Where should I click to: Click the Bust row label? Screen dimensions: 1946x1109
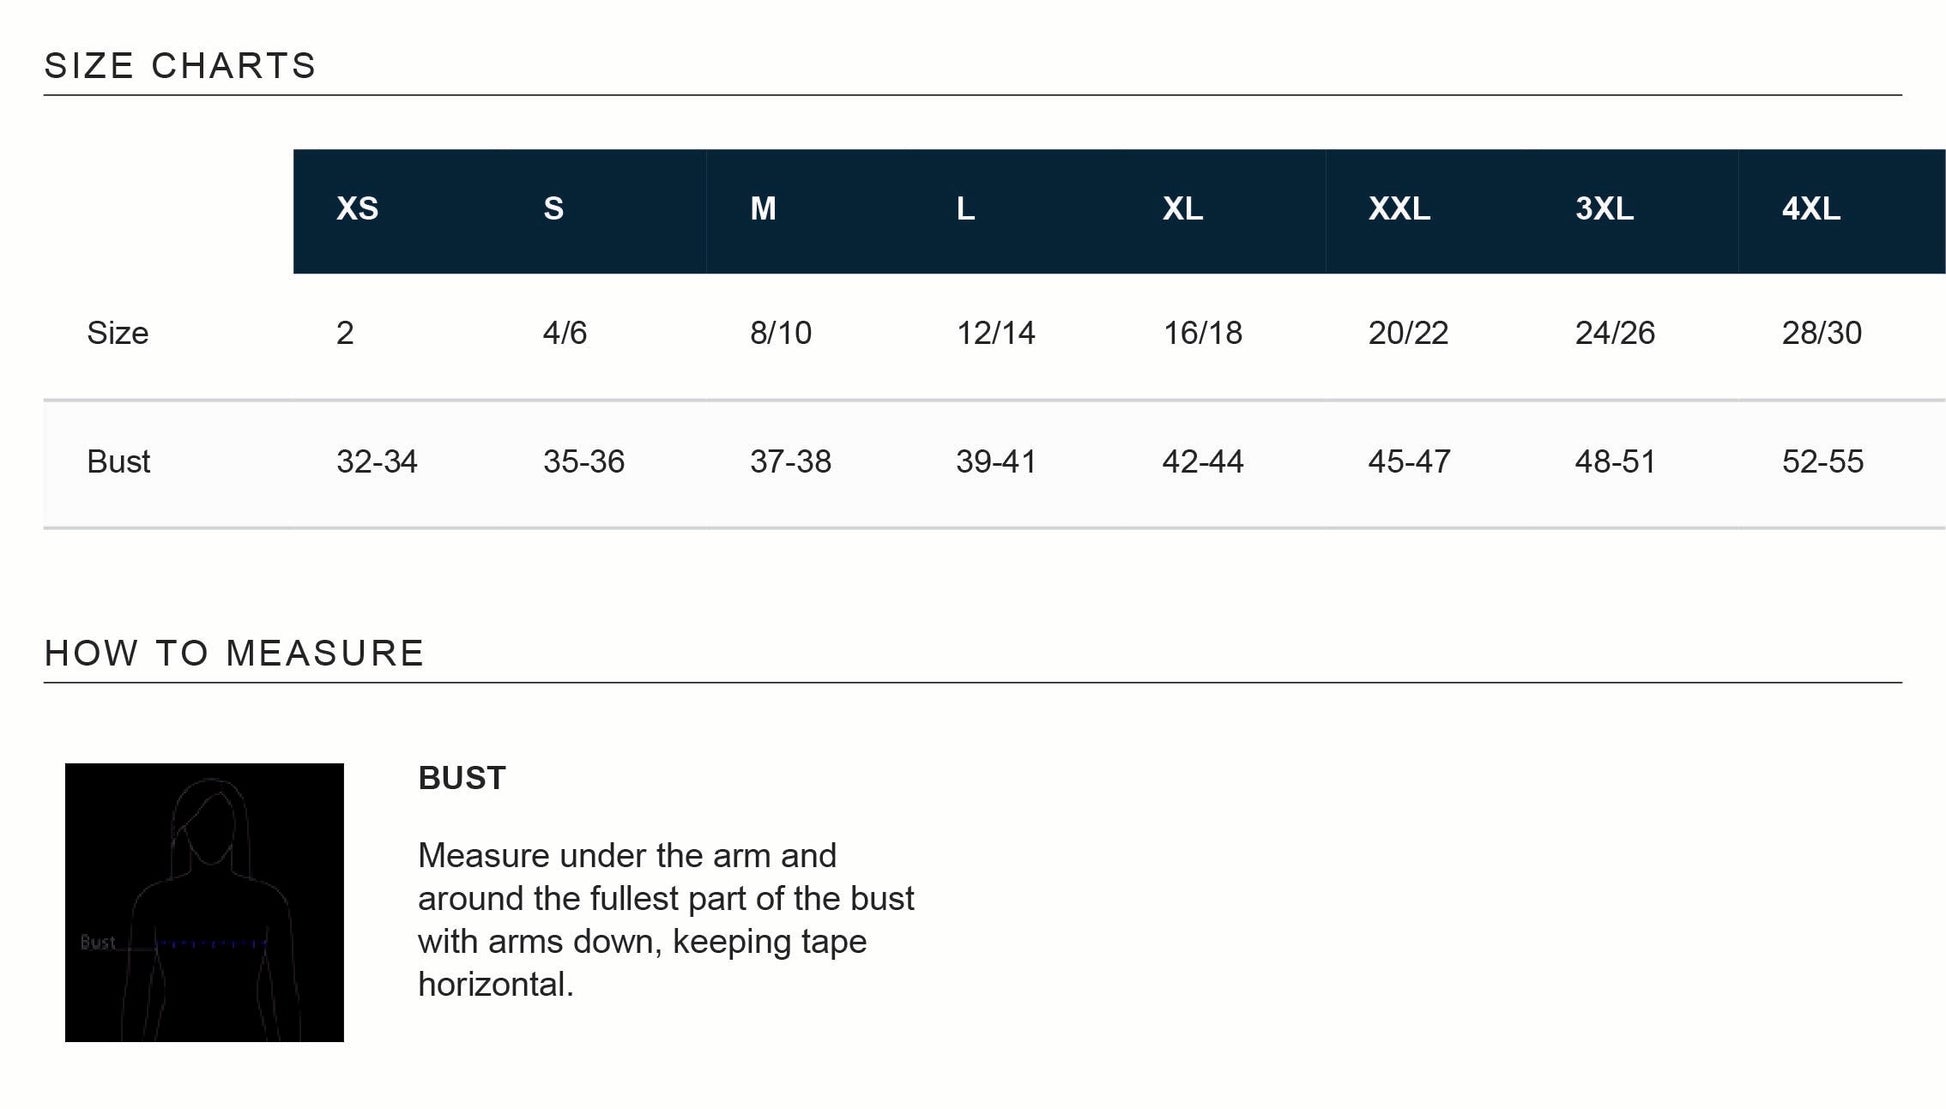pyautogui.click(x=118, y=462)
